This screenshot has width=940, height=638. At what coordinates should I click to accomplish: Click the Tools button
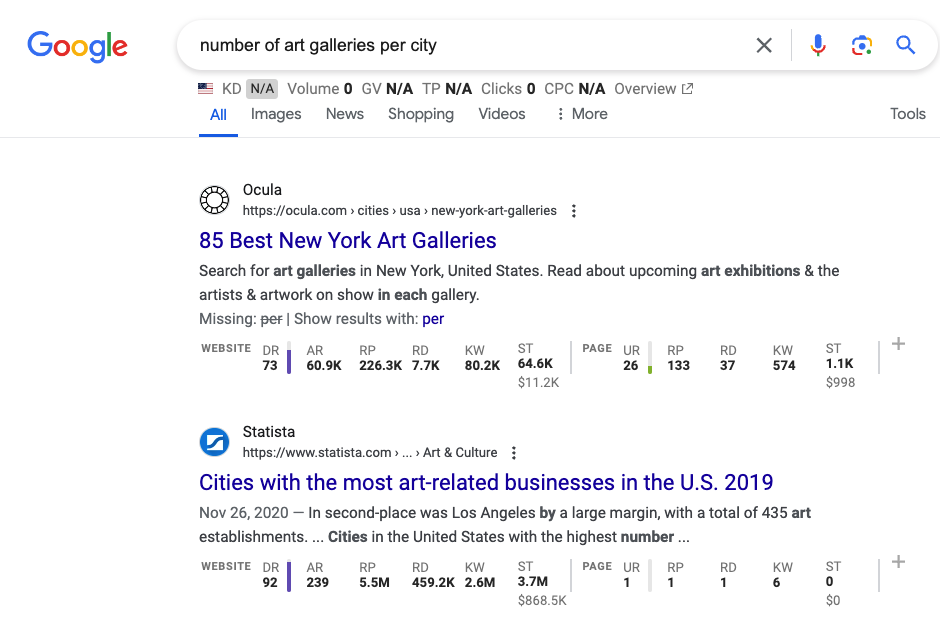907,114
